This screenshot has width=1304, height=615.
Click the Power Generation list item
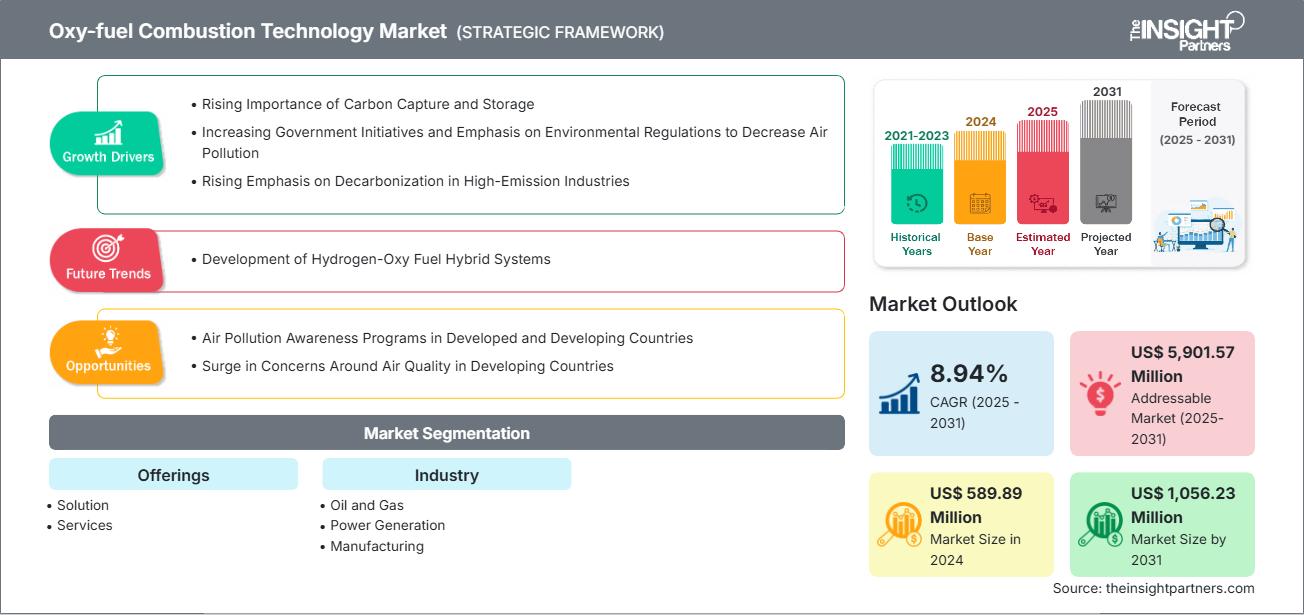click(388, 525)
